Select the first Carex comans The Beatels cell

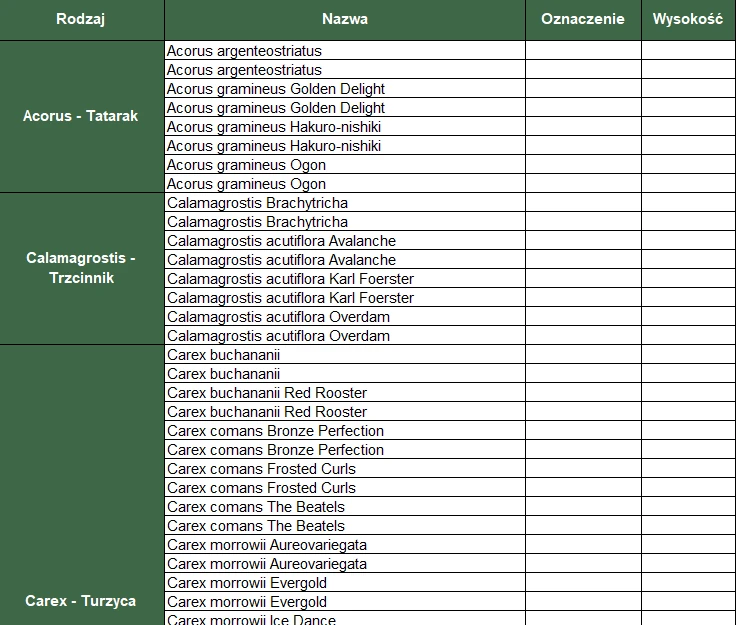345,506
